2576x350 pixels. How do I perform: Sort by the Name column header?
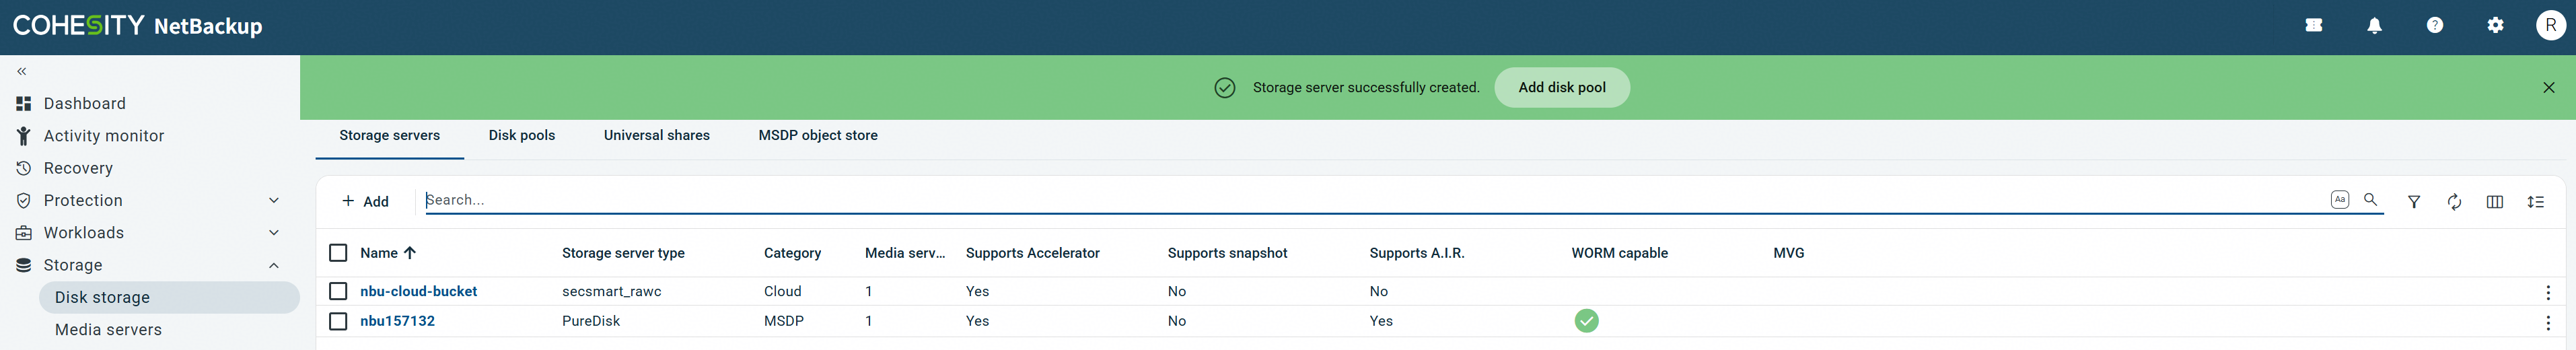point(379,253)
